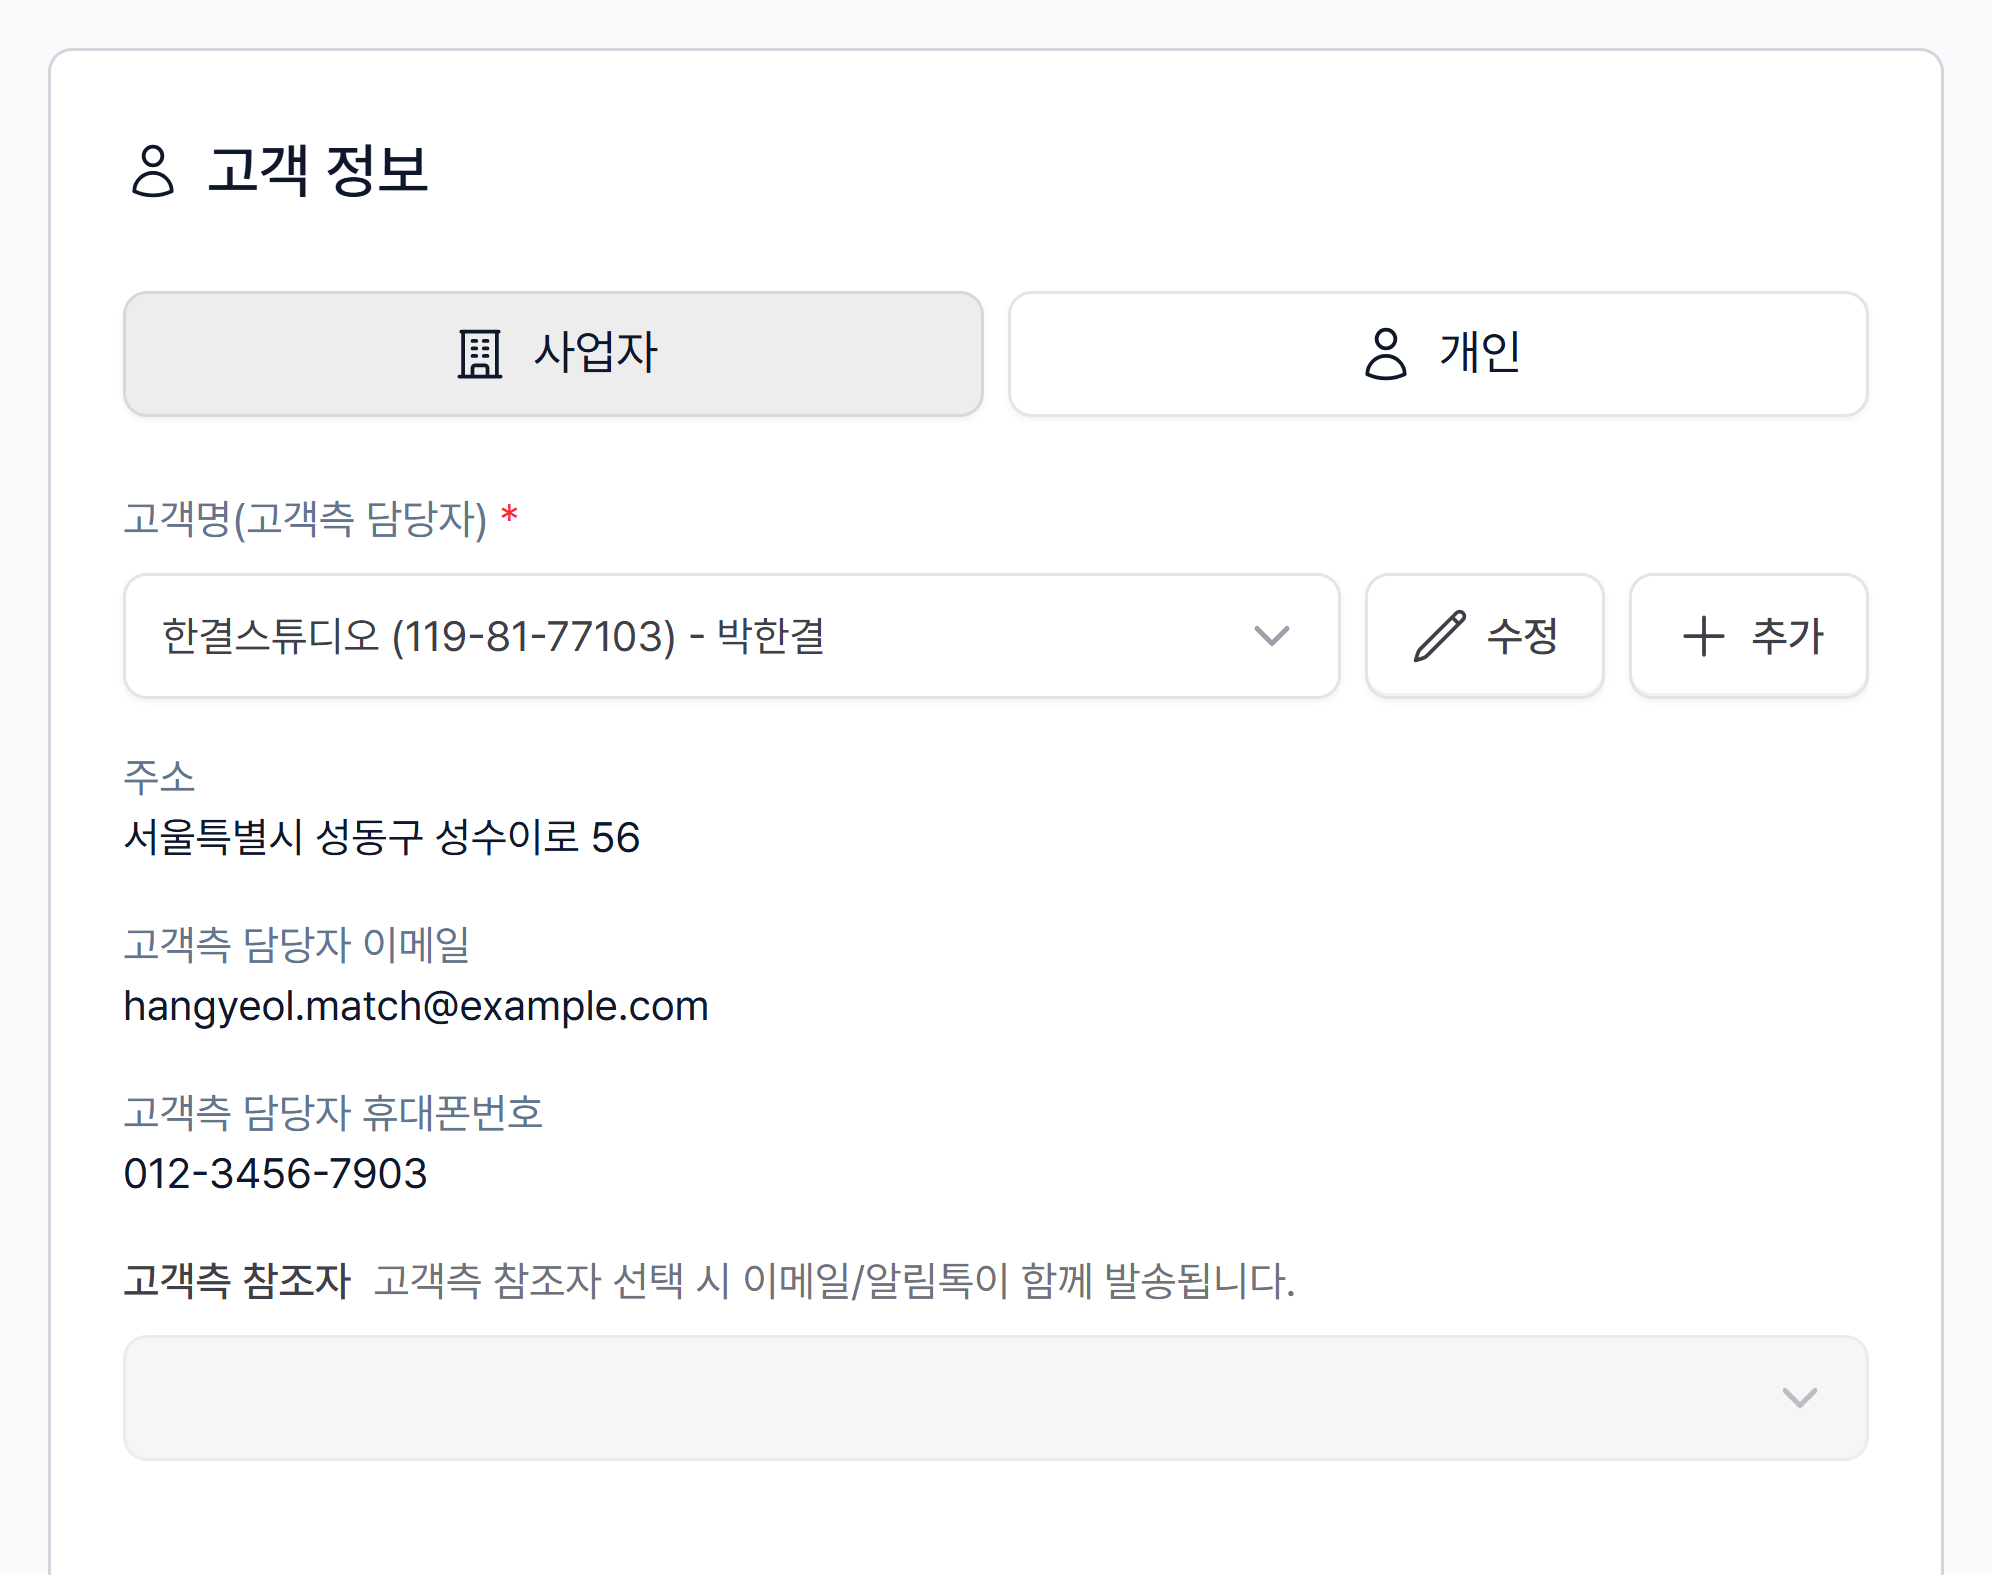The width and height of the screenshot is (1992, 1575).
Task: Click the 고객측 참조자 bold label
Action: (x=237, y=1281)
